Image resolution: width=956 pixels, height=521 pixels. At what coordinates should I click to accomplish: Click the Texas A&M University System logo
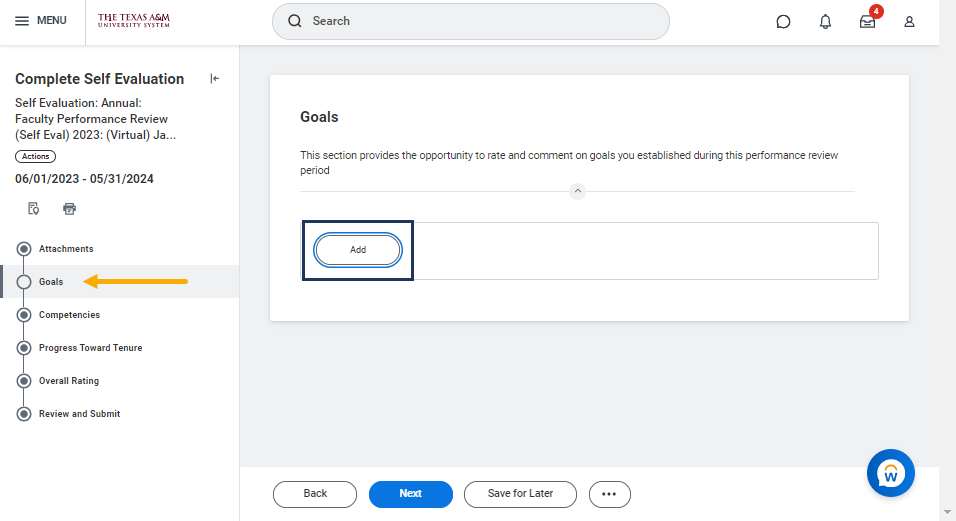click(134, 21)
